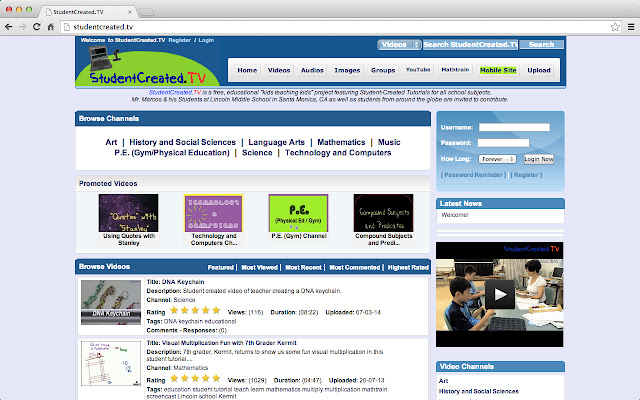Browse History and Social Sciences channel
640x400 pixels.
click(182, 142)
